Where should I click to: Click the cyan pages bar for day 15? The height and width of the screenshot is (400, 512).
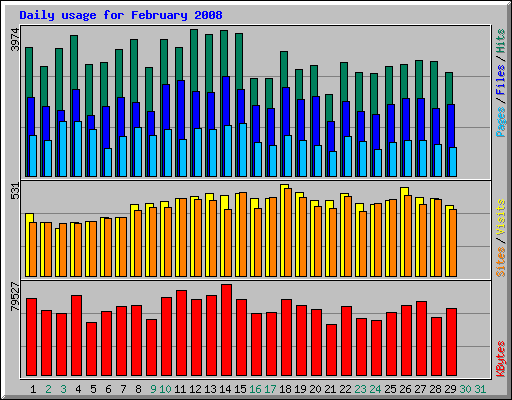point(243,150)
